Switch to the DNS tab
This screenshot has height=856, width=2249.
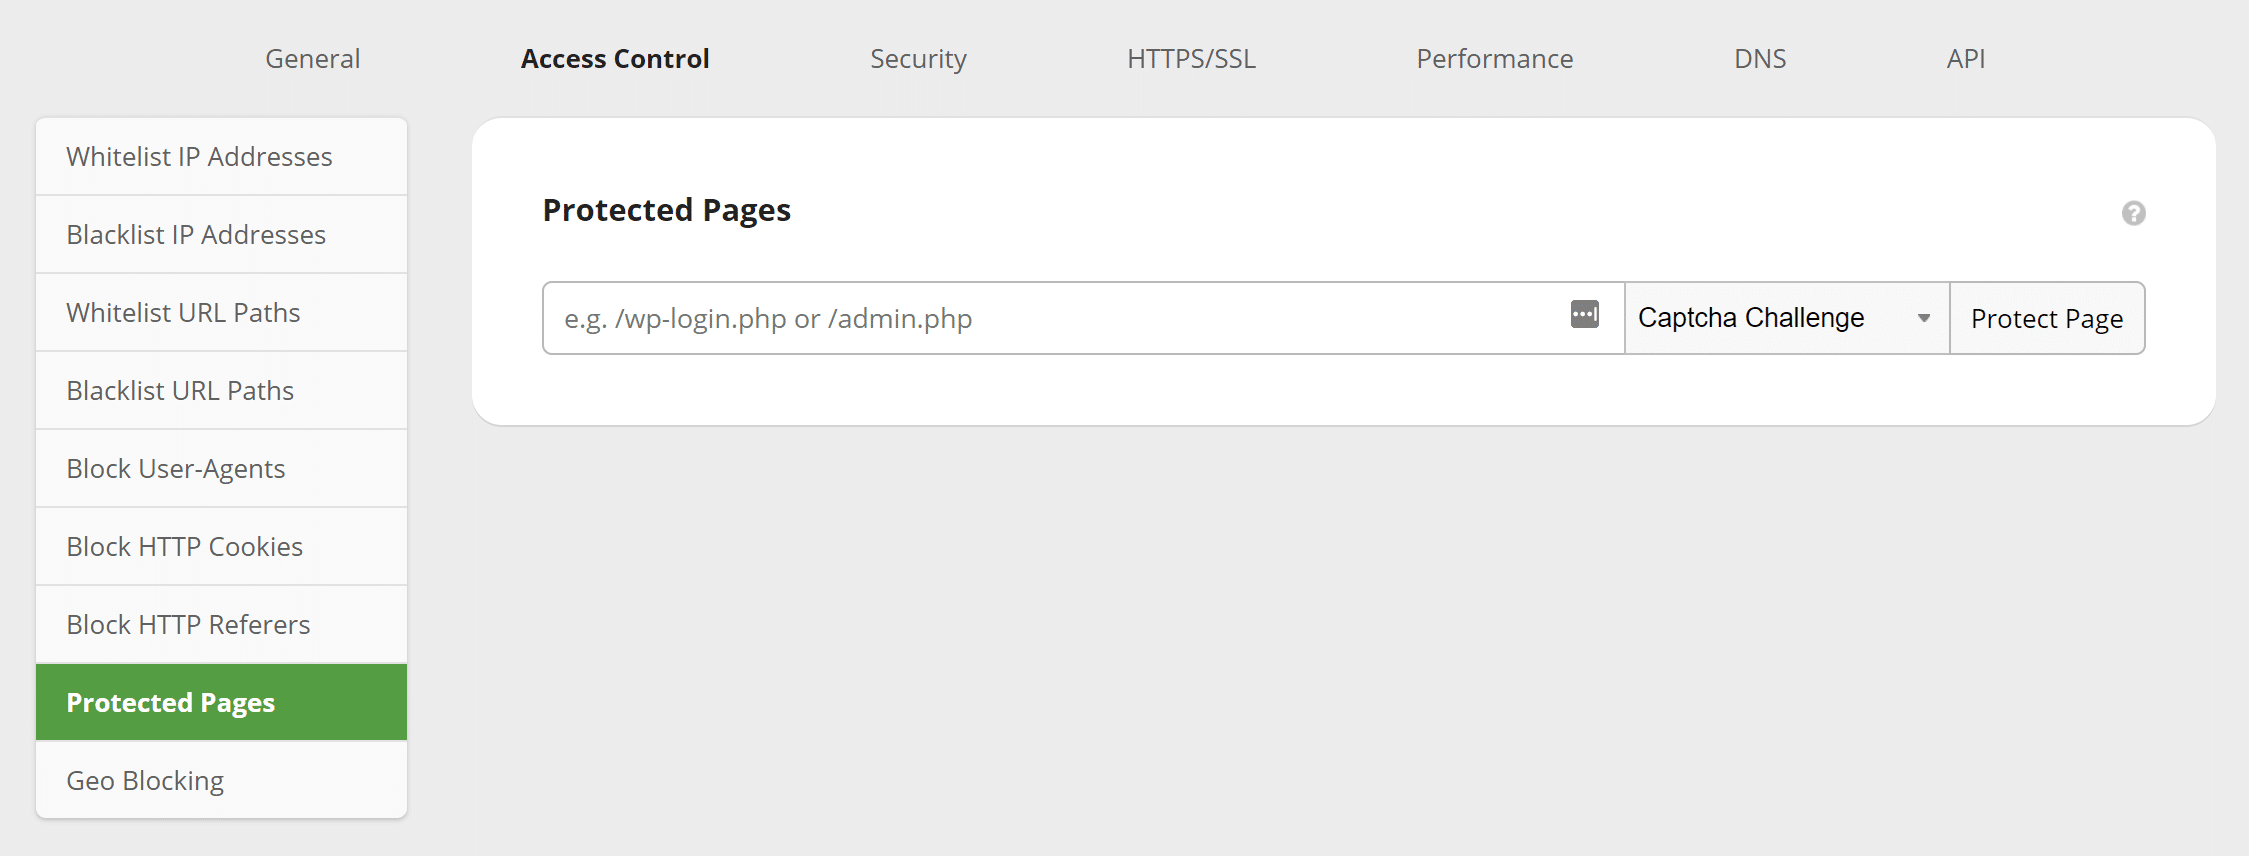pos(1759,59)
